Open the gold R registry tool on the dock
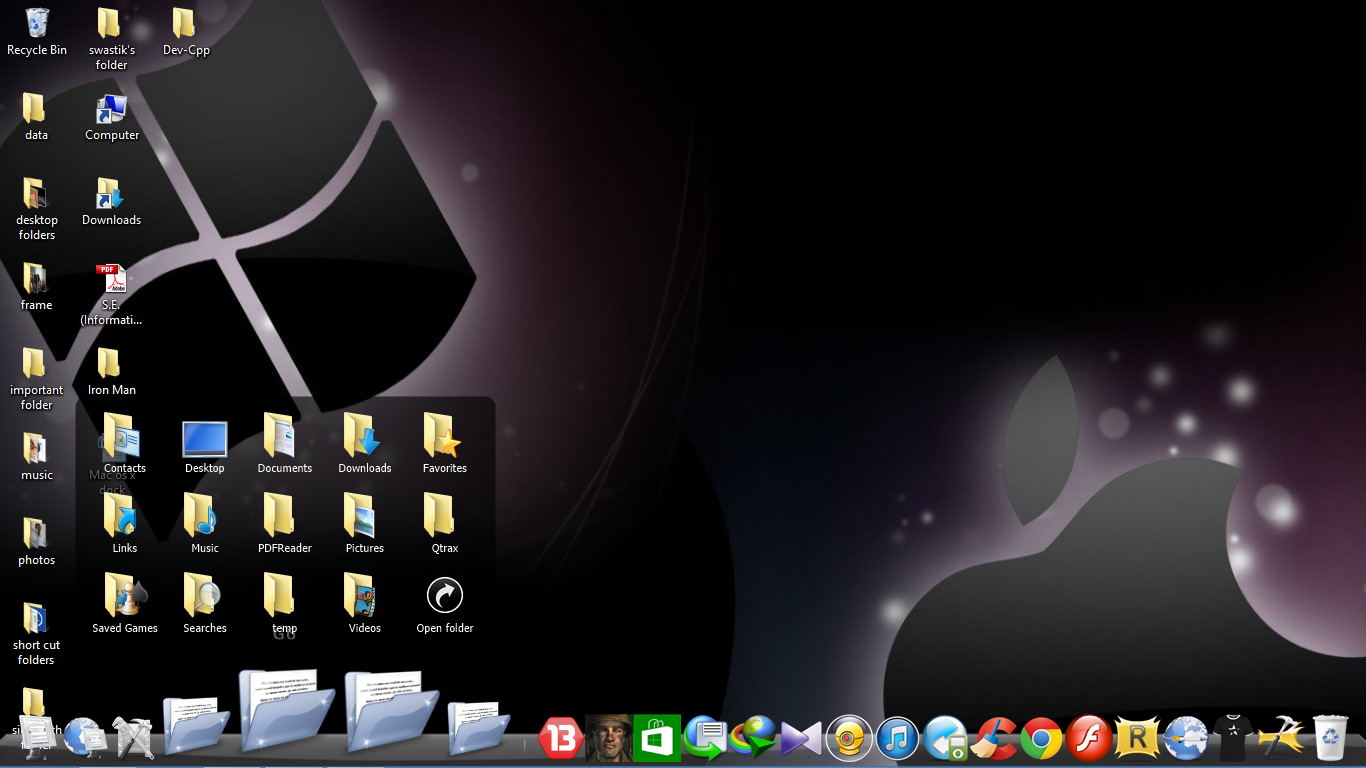 pos(1137,738)
